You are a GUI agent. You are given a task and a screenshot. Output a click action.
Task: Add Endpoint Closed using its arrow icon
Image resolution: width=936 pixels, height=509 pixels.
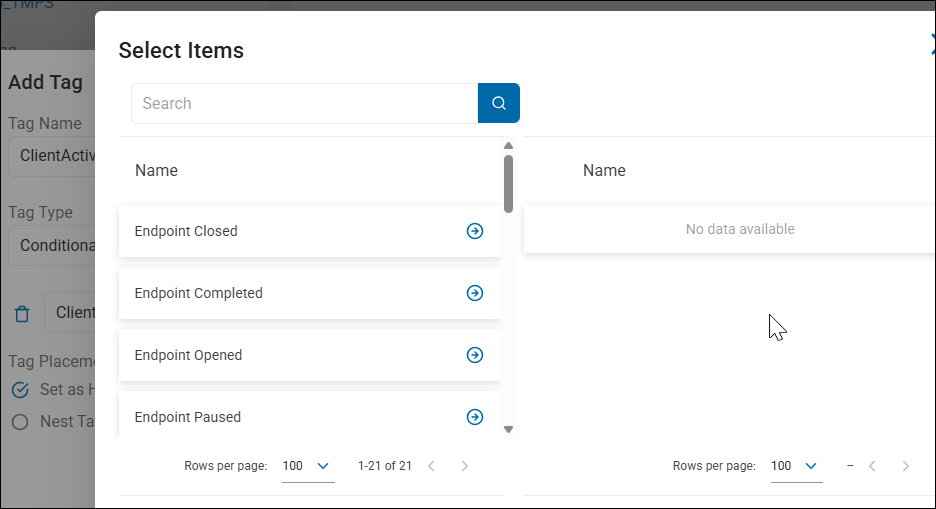(475, 231)
